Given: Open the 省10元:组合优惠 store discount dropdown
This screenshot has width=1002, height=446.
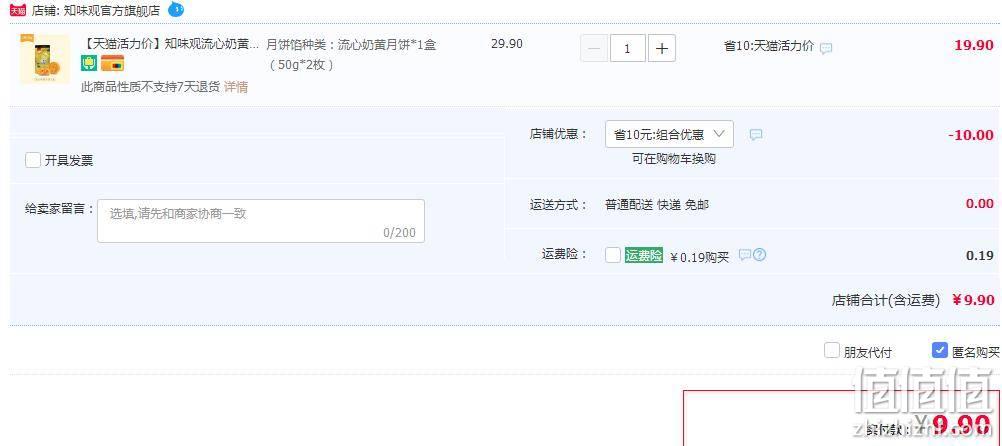Looking at the screenshot, I should (x=669, y=134).
